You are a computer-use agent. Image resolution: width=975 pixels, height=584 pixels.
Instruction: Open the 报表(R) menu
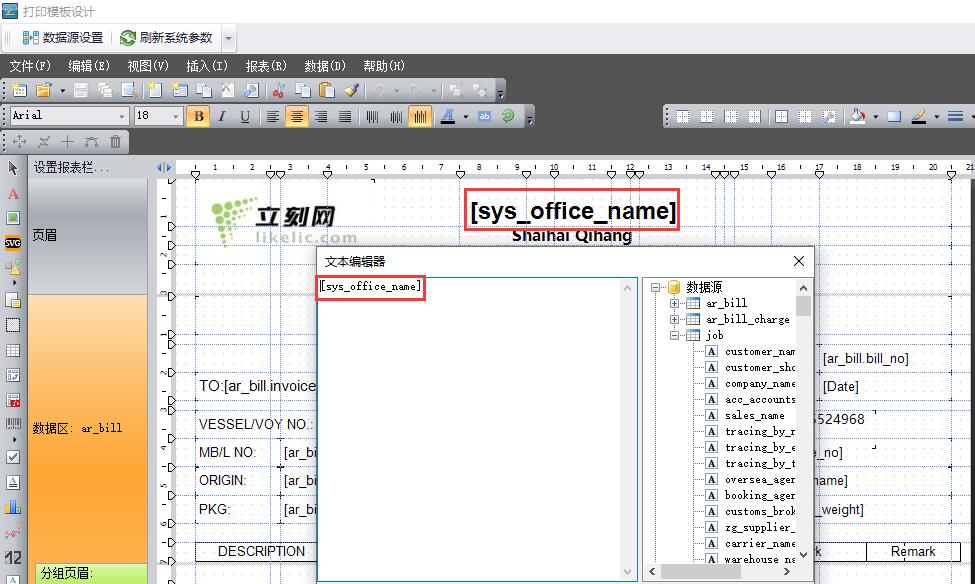266,66
